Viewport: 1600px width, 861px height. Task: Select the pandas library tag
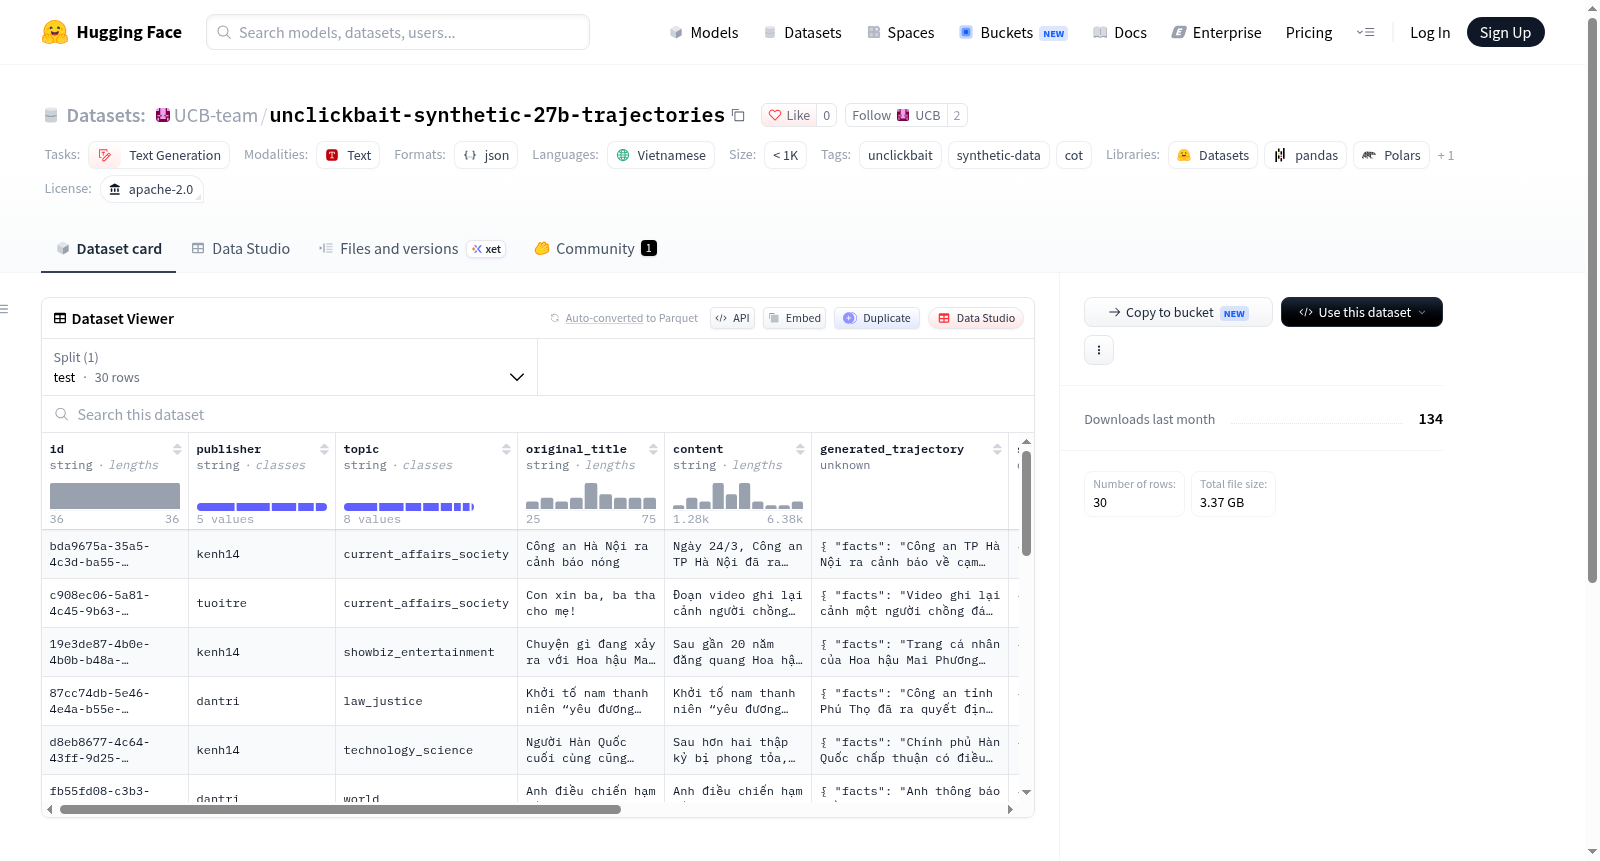(x=1306, y=155)
